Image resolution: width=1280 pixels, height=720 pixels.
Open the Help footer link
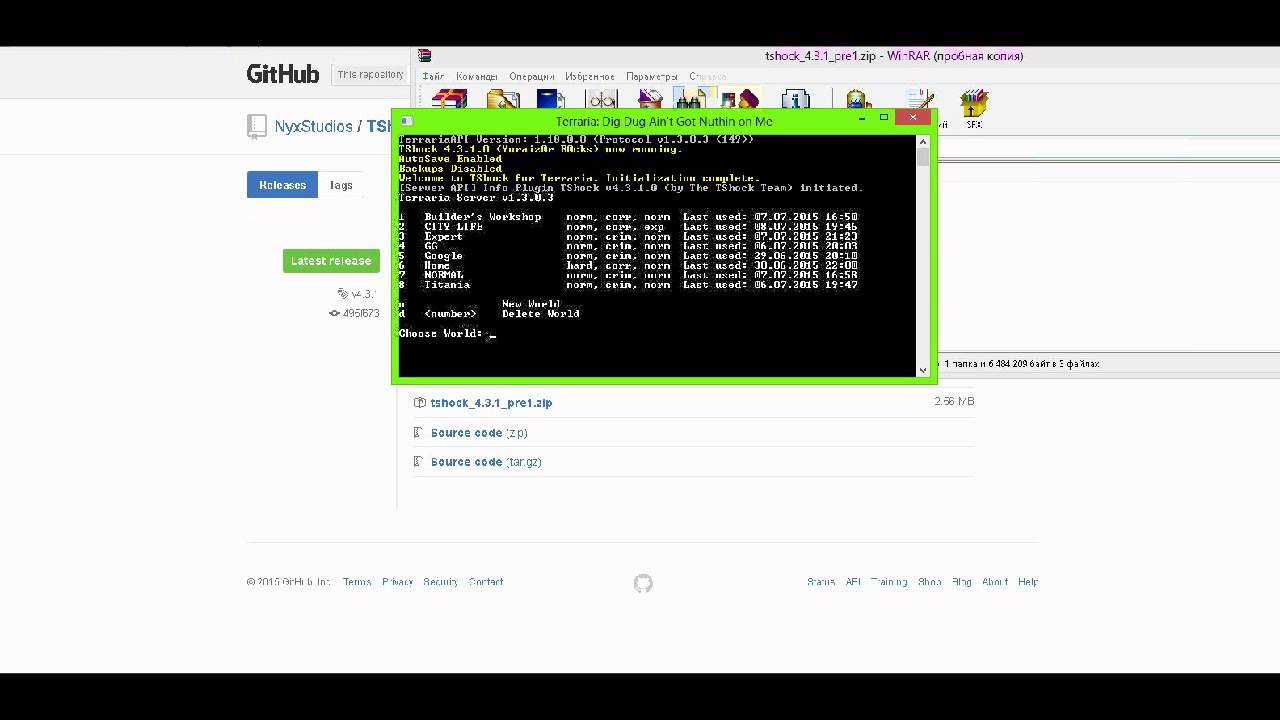point(1028,582)
